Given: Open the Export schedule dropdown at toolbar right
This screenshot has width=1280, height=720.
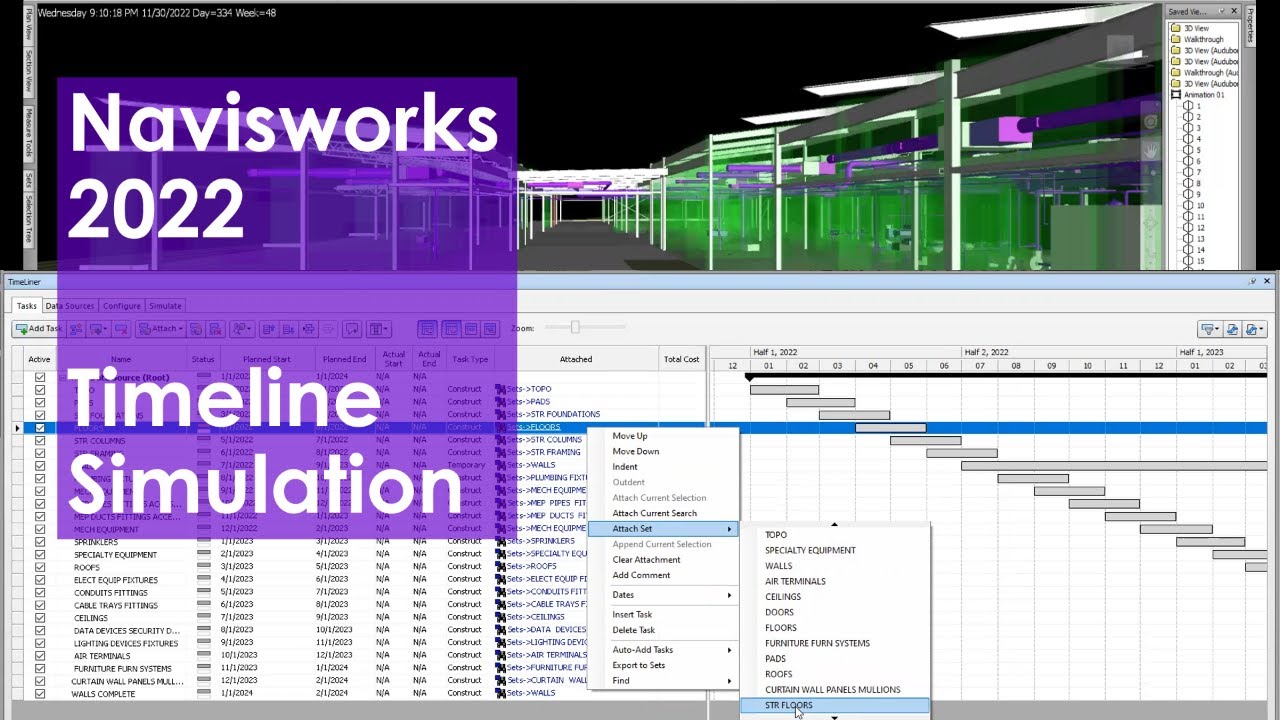Looking at the screenshot, I should (1255, 329).
